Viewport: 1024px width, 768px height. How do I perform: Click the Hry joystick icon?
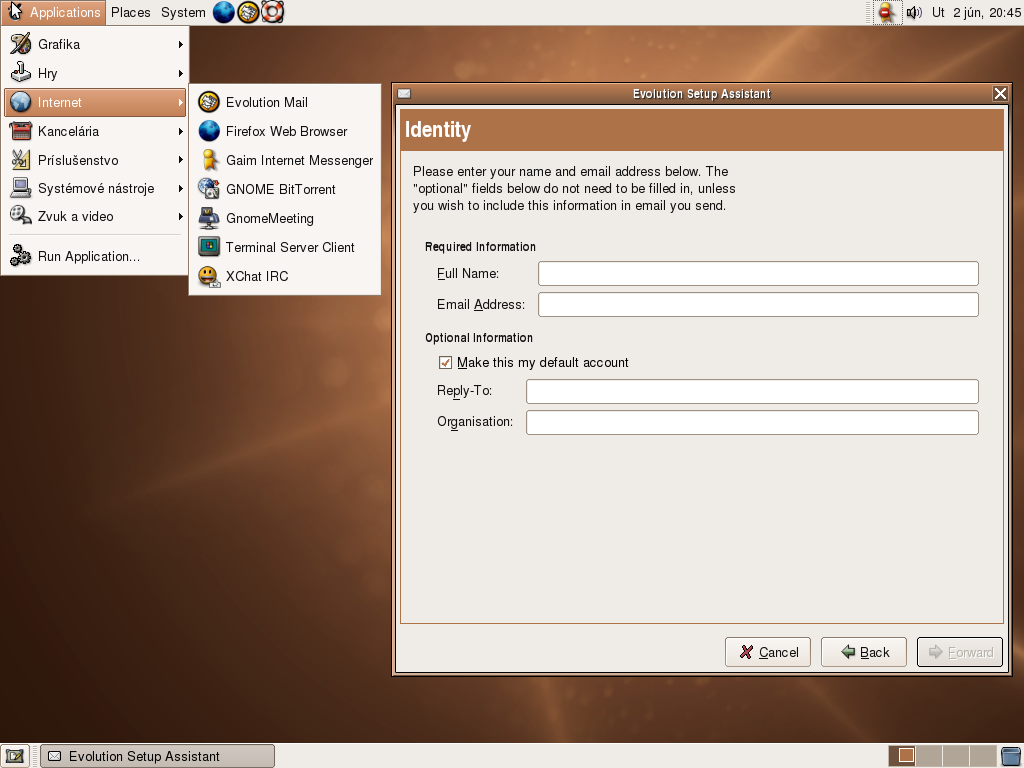point(20,73)
